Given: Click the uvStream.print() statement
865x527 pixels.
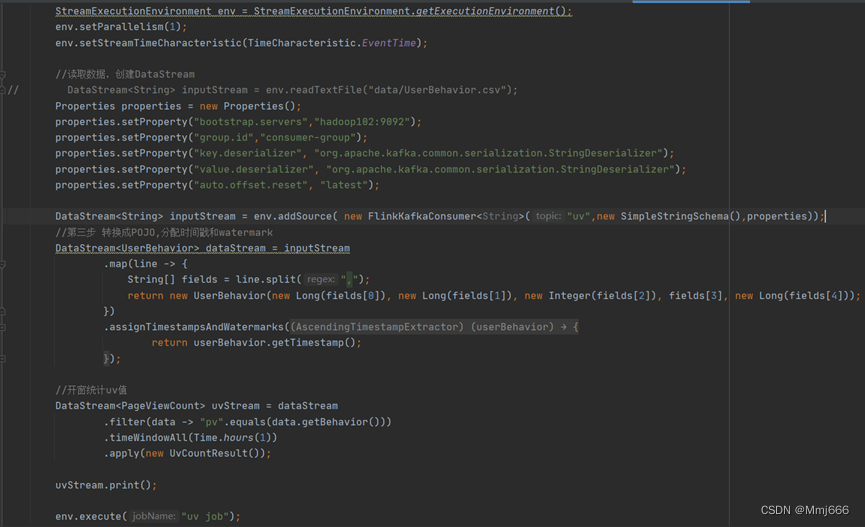Looking at the screenshot, I should coord(106,485).
